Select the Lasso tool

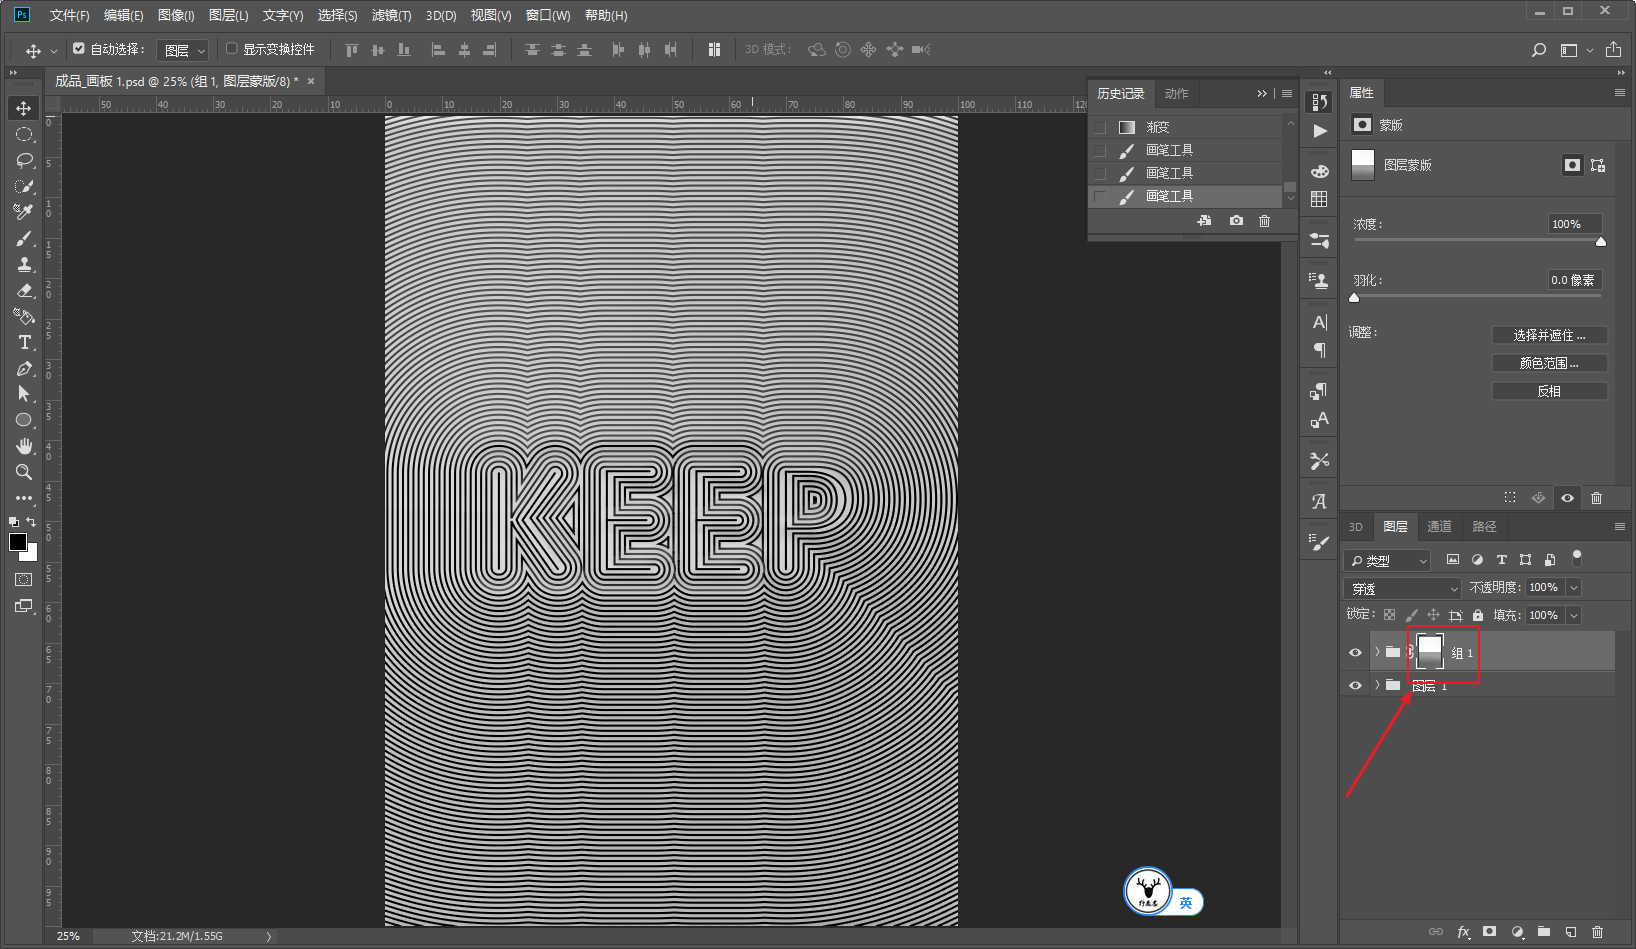[24, 160]
